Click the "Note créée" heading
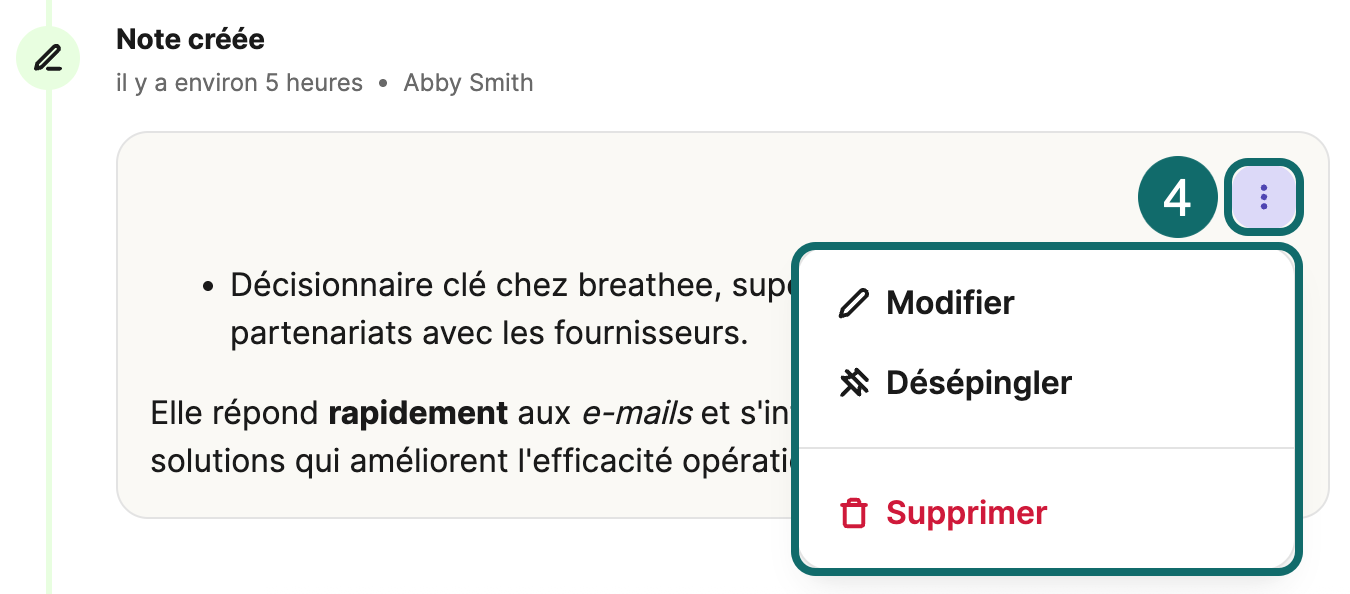This screenshot has height=594, width=1350. pos(190,40)
